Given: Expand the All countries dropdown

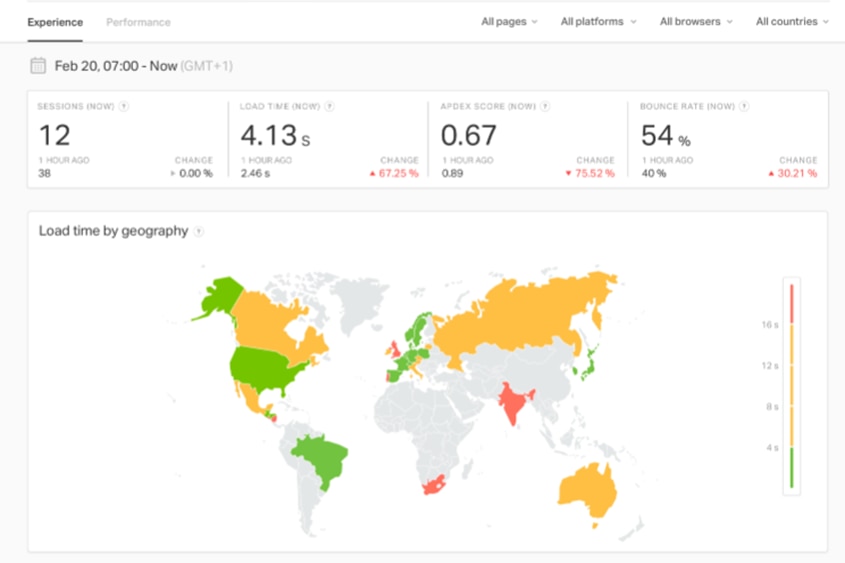Looking at the screenshot, I should pyautogui.click(x=792, y=22).
